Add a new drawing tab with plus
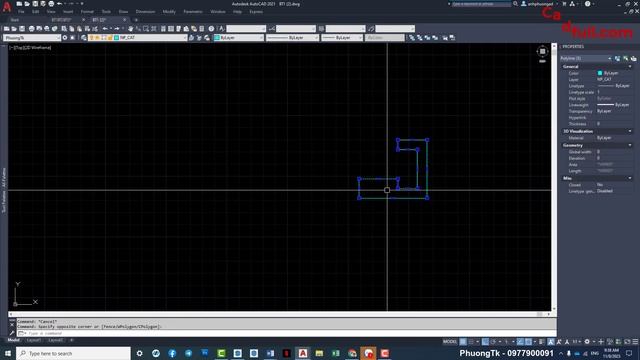Image resolution: width=640 pixels, height=360 pixels. coord(136,20)
